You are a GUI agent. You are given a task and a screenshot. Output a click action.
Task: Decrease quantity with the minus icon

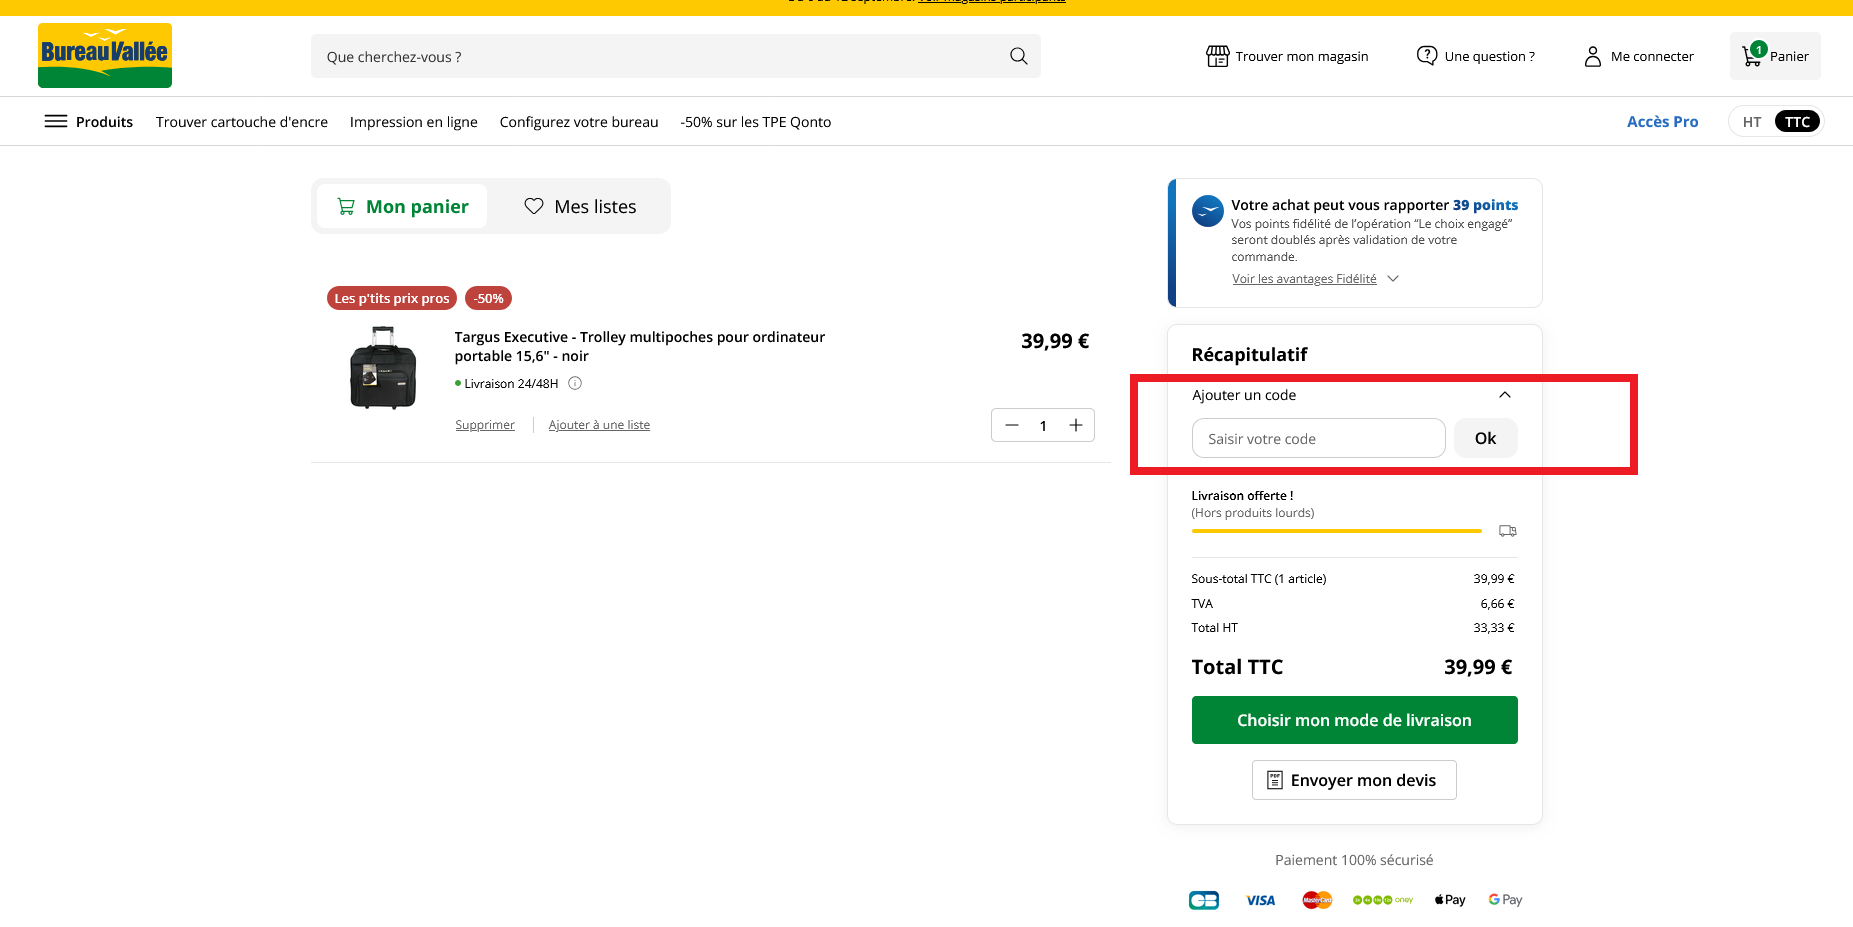click(1012, 425)
